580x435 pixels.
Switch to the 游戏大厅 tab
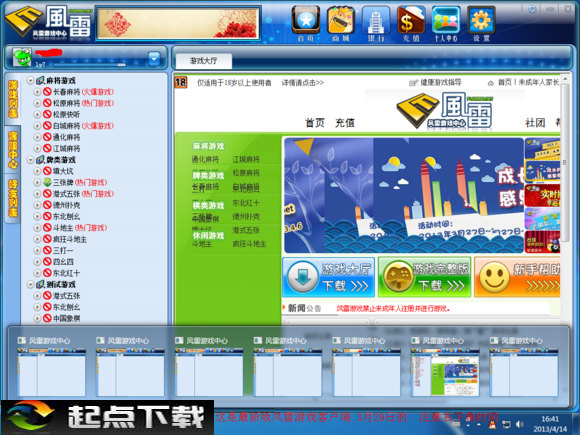pos(203,61)
